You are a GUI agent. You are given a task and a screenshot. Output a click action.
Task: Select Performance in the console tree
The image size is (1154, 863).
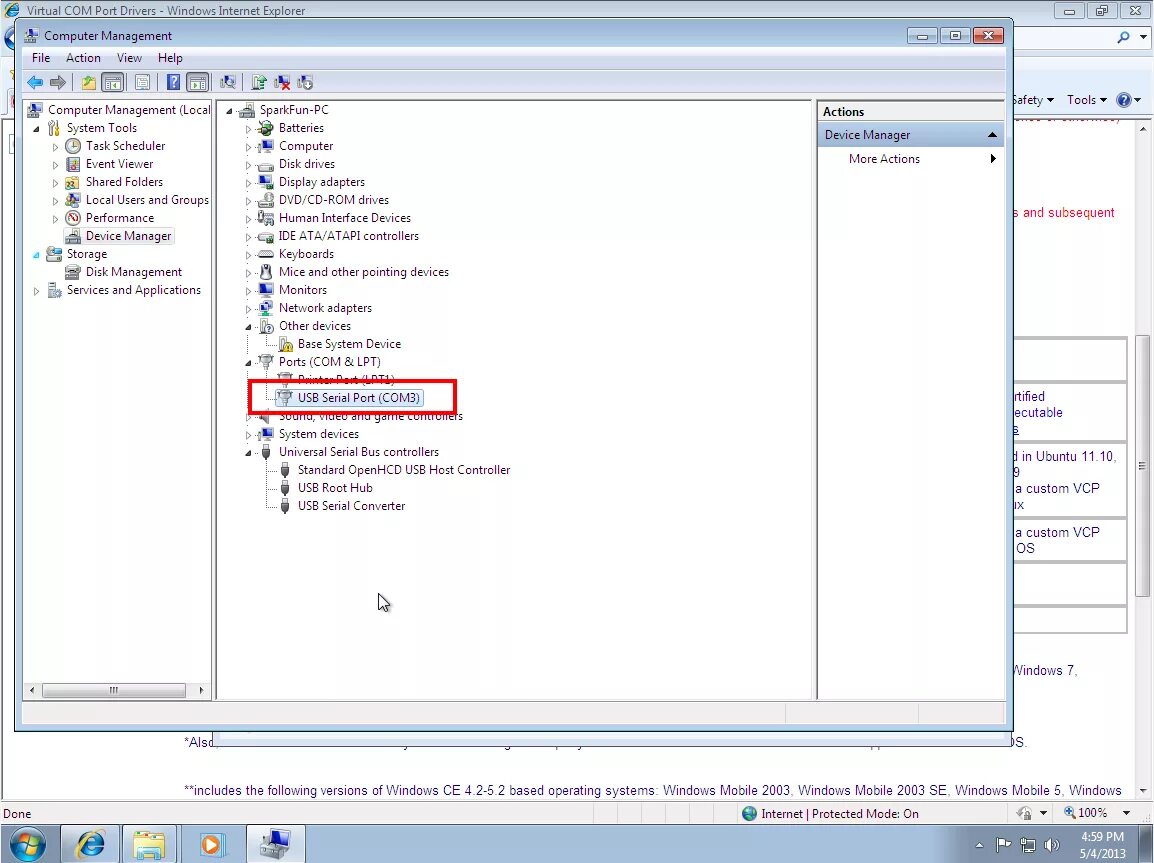pyautogui.click(x=120, y=218)
